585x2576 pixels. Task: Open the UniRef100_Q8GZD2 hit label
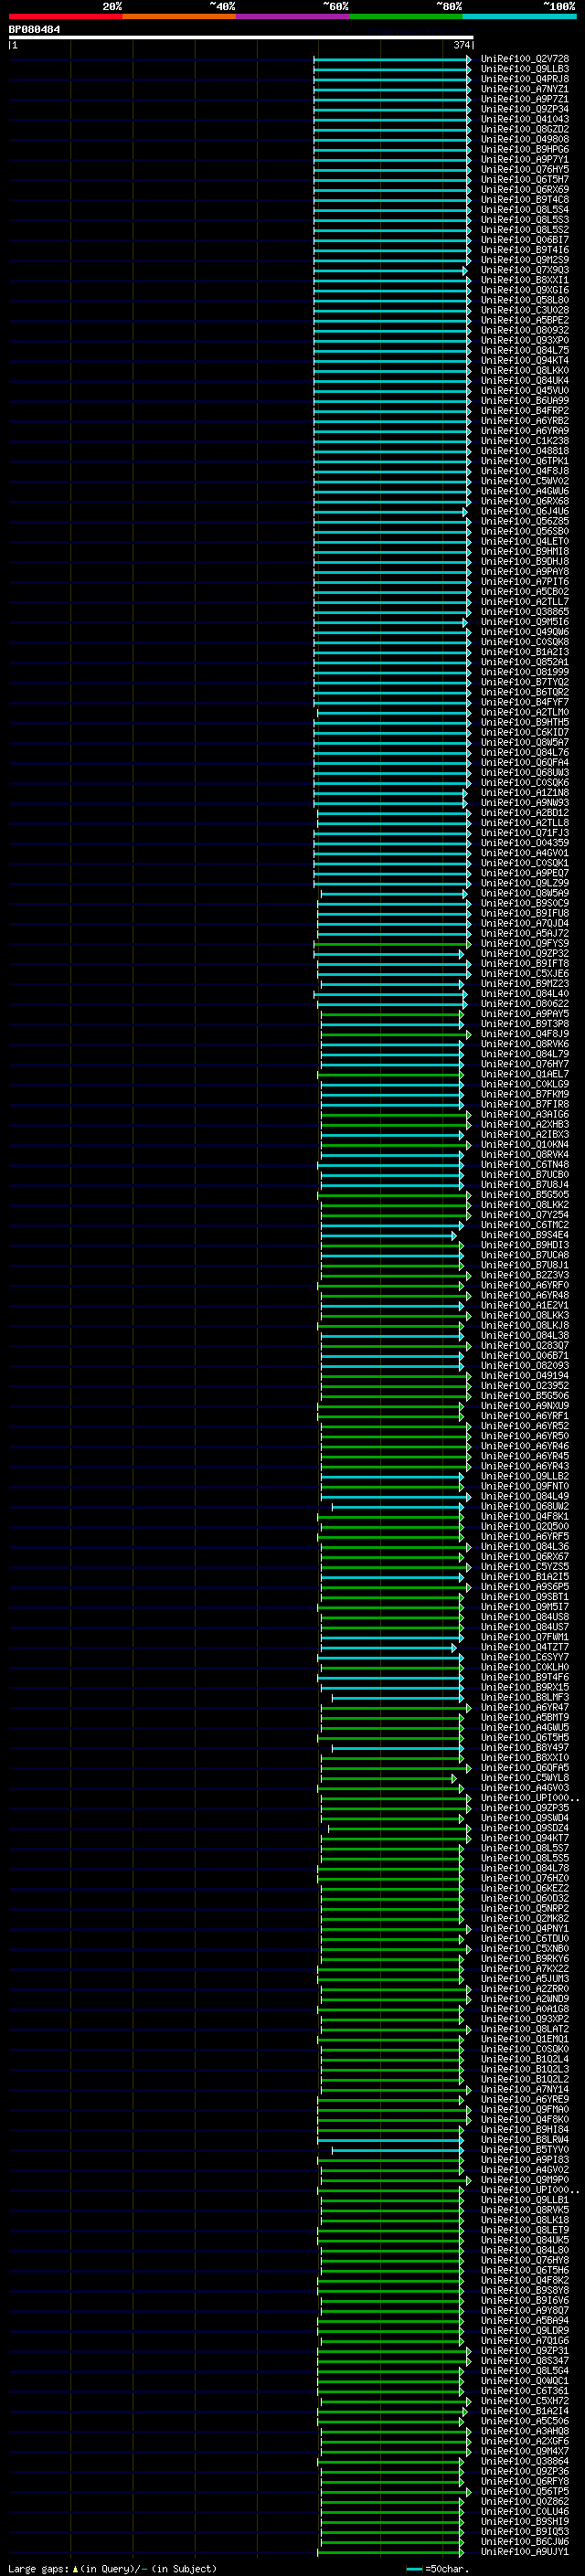pos(525,129)
